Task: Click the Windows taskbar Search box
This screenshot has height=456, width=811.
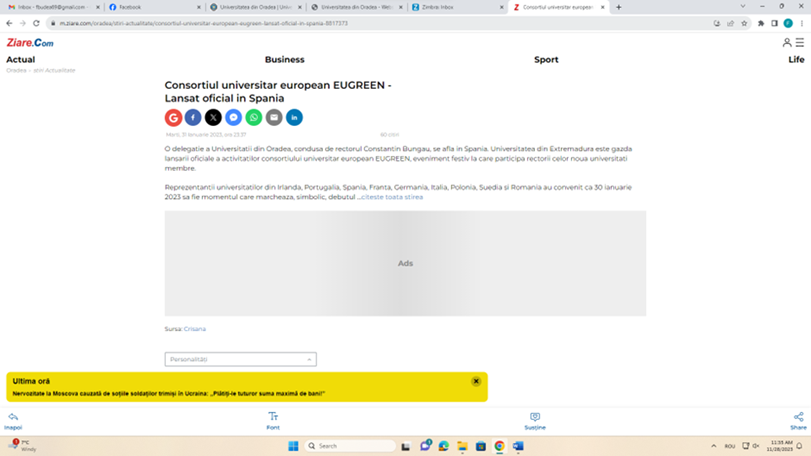Action: click(350, 446)
